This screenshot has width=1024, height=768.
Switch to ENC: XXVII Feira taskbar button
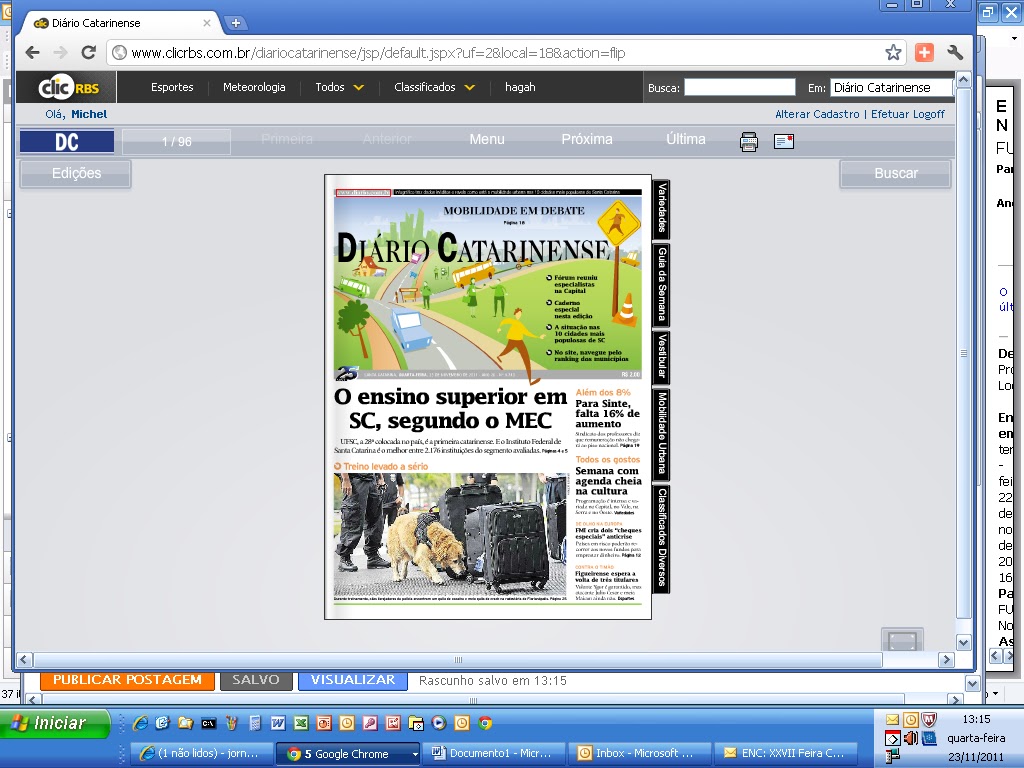click(785, 754)
